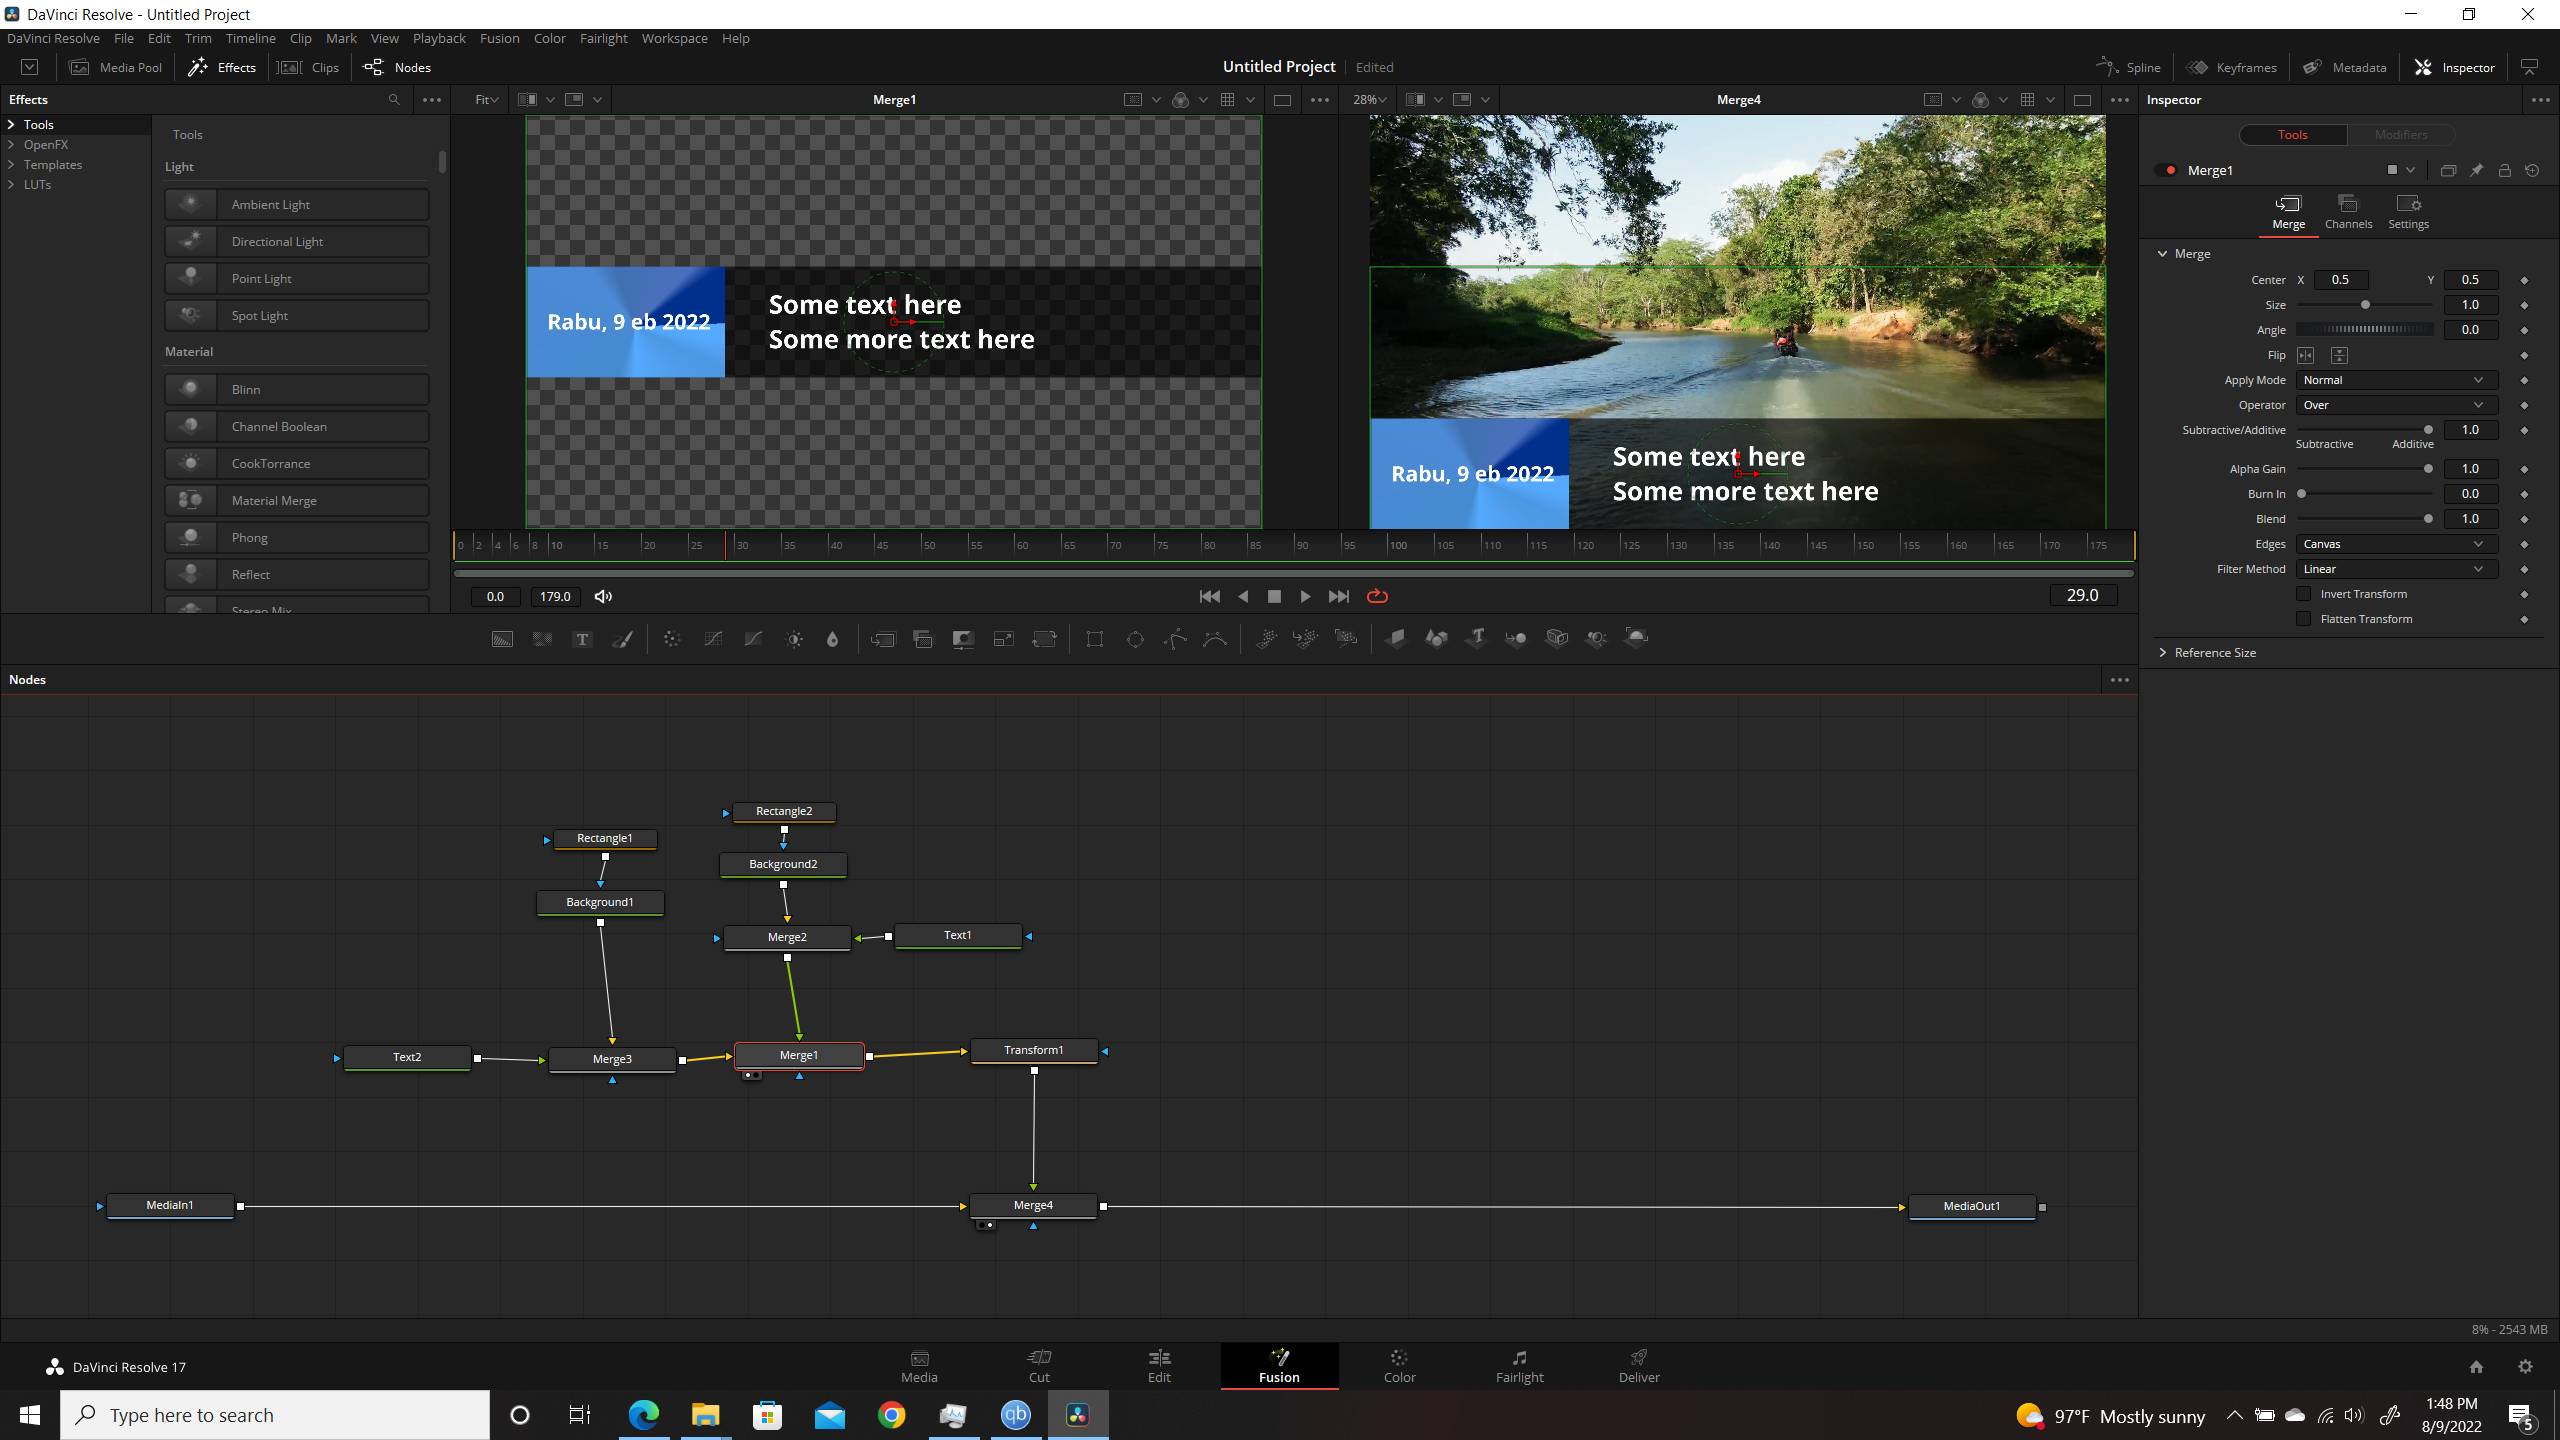The width and height of the screenshot is (2560, 1440).
Task: Open the Filter Method dropdown
Action: pos(2396,569)
